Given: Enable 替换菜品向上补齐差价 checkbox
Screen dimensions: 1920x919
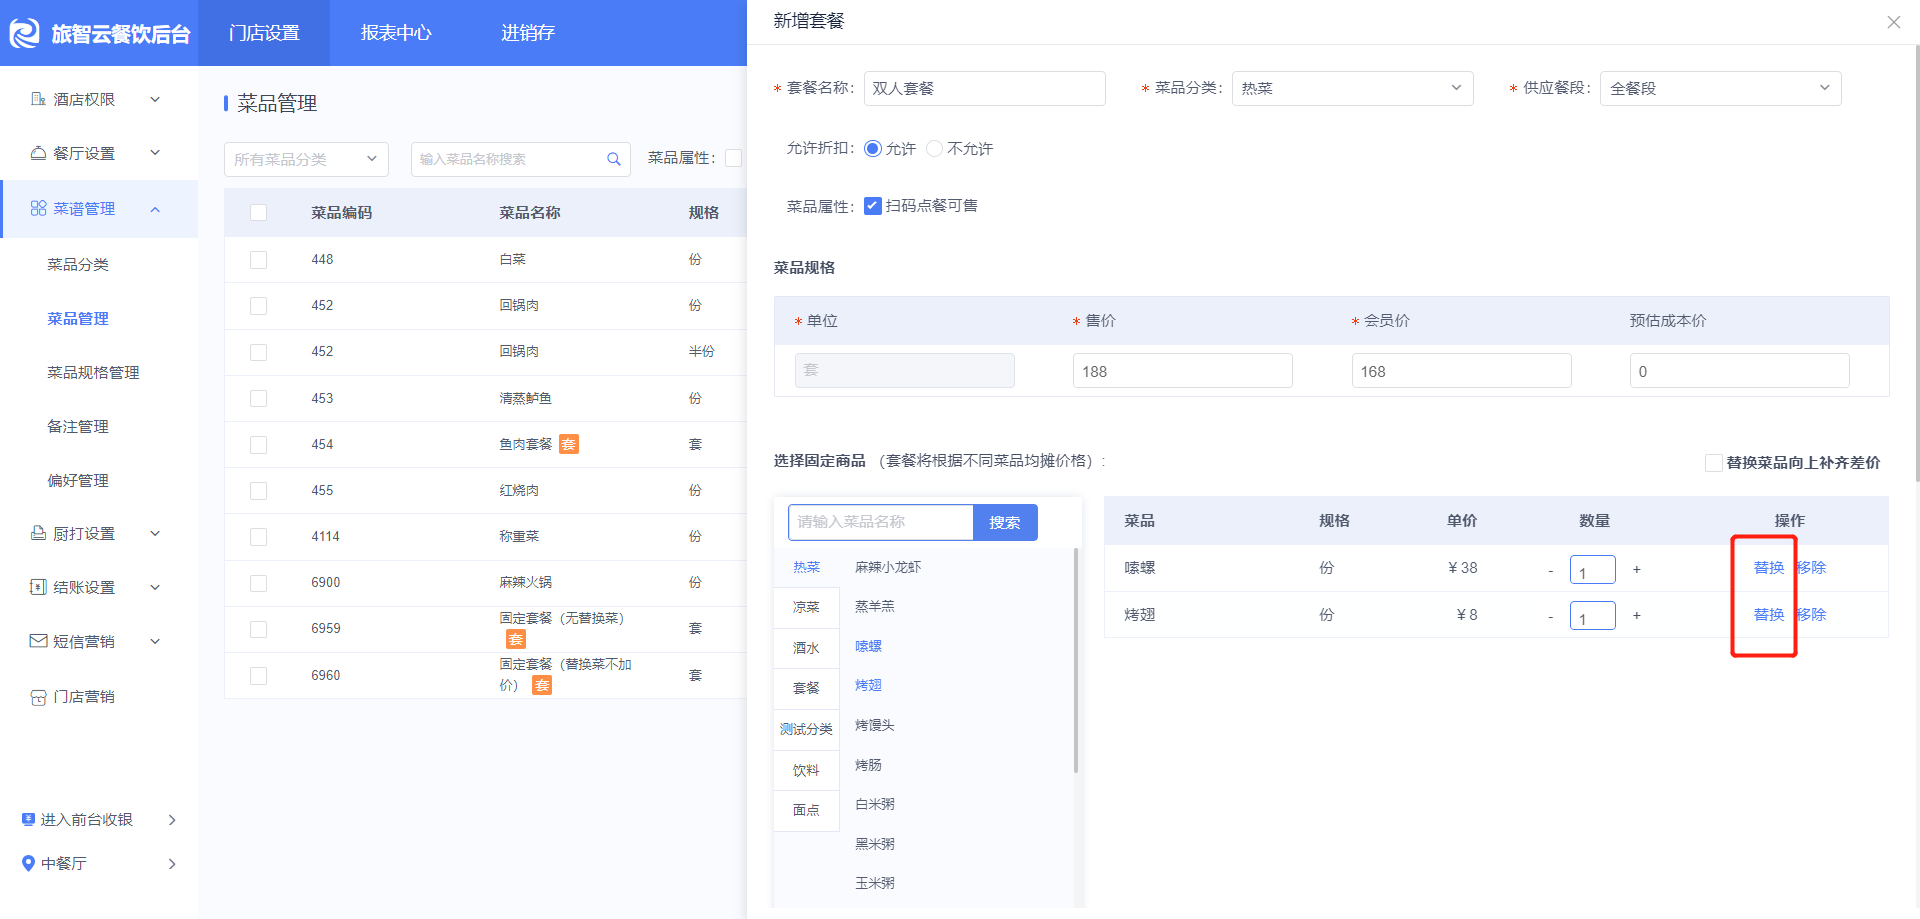Looking at the screenshot, I should [x=1713, y=463].
